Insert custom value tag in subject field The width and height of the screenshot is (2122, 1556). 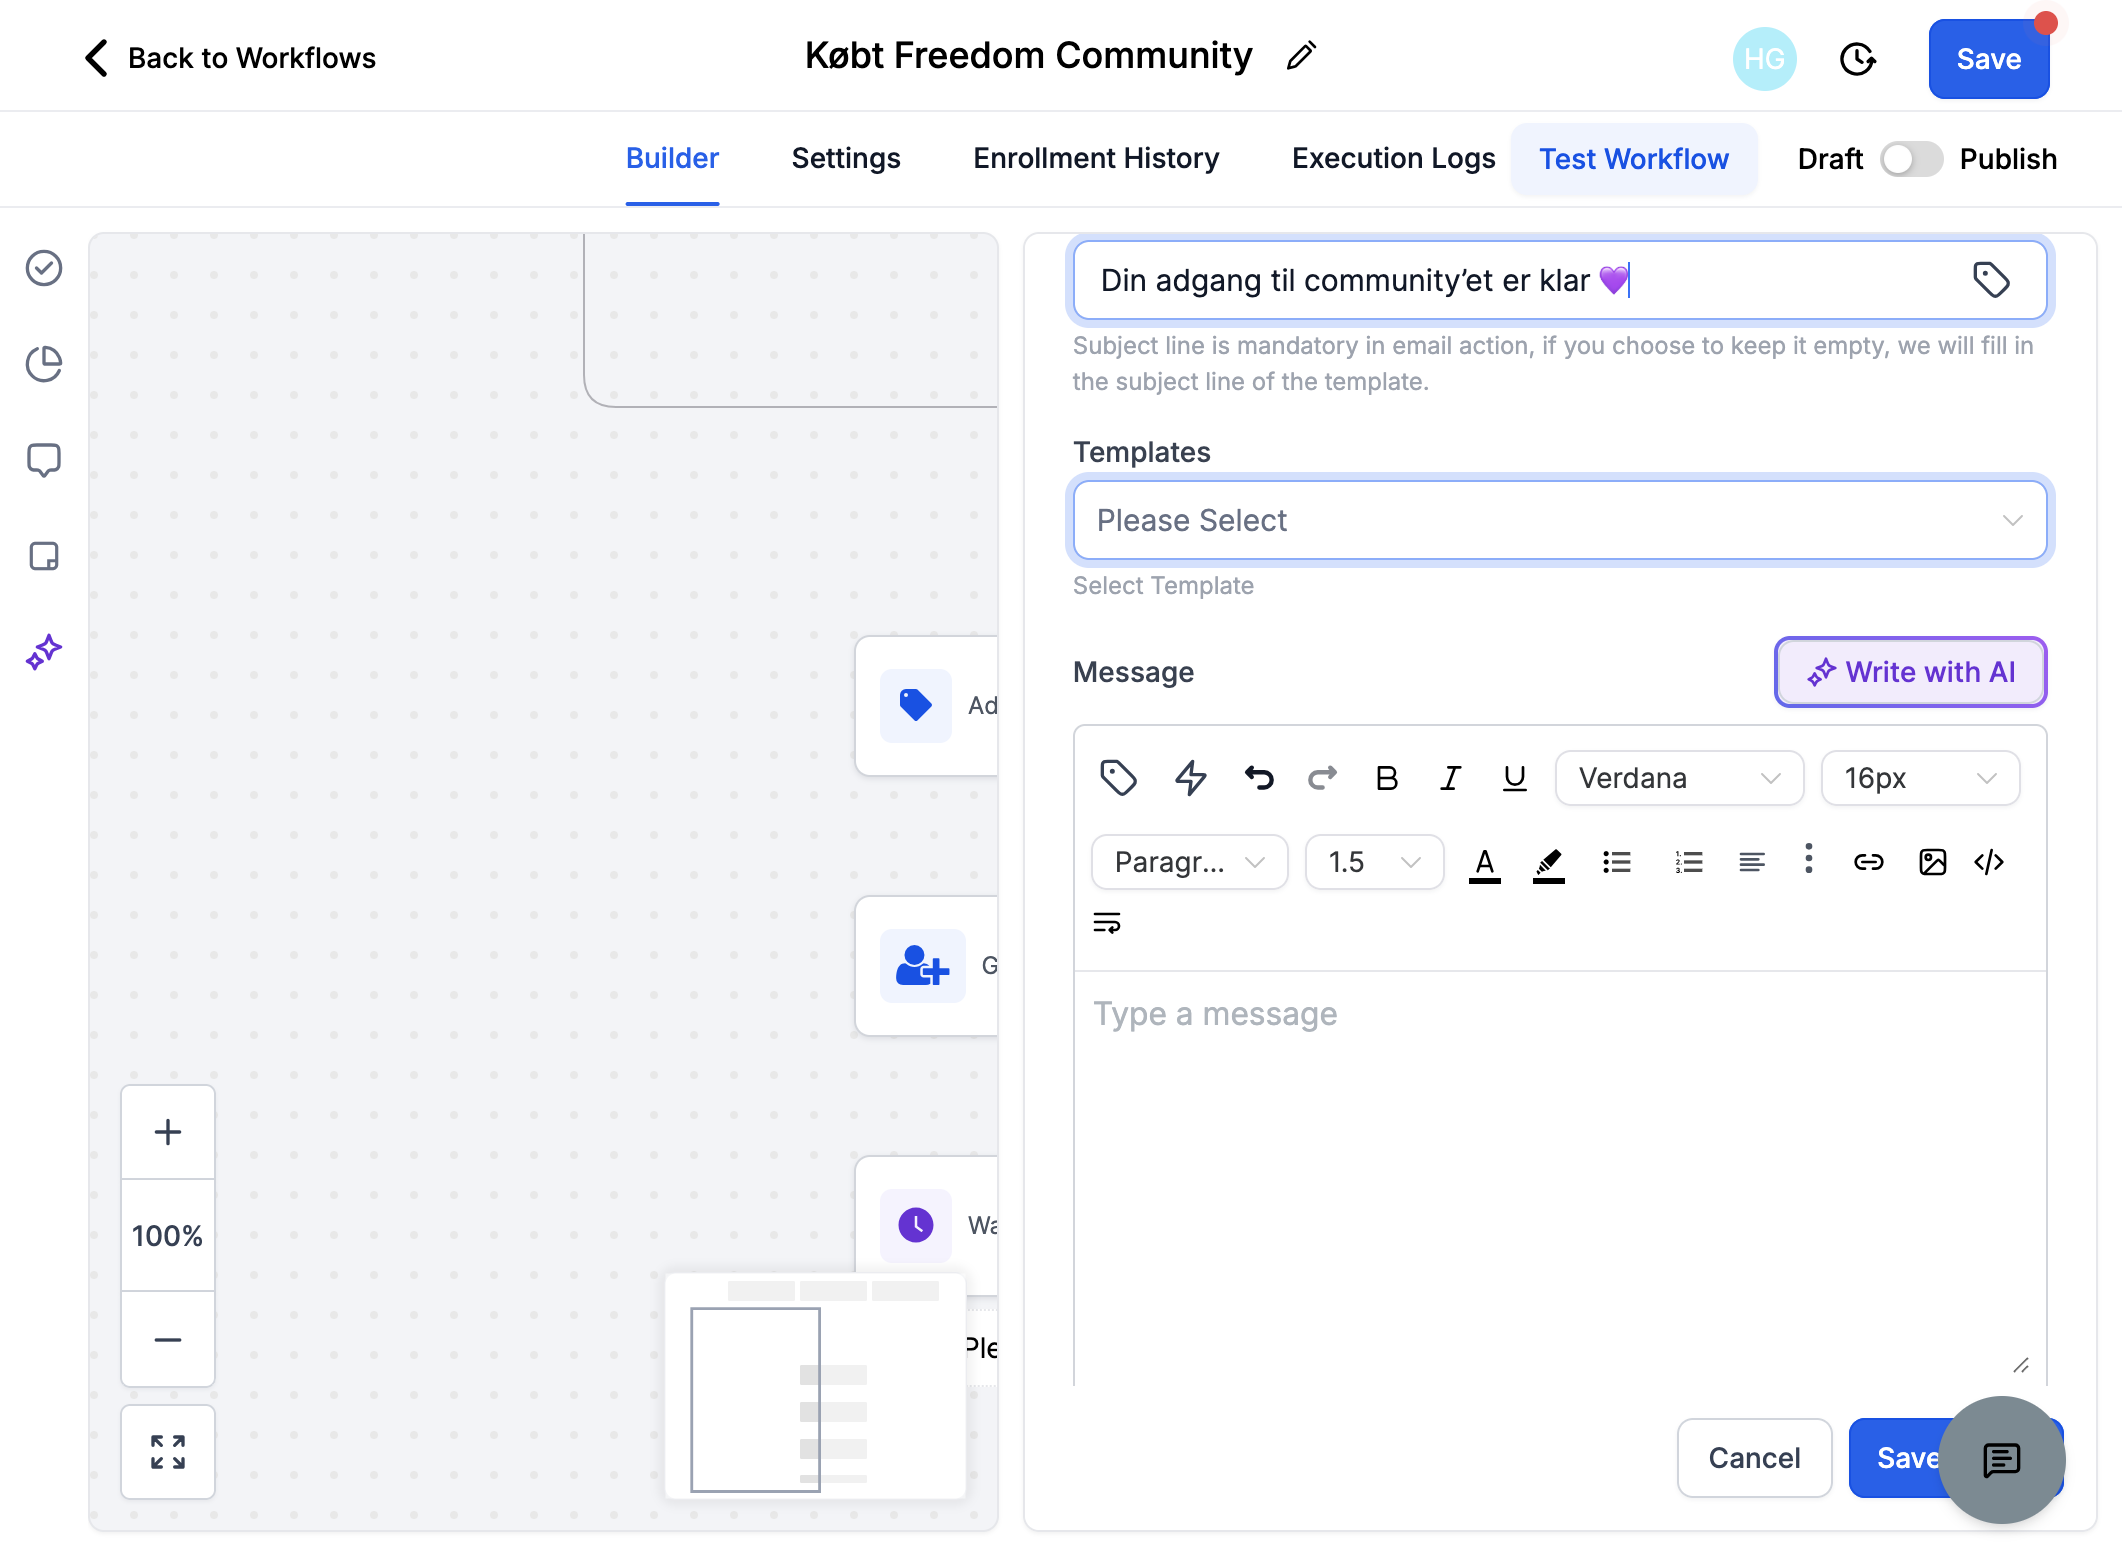pos(1991,280)
